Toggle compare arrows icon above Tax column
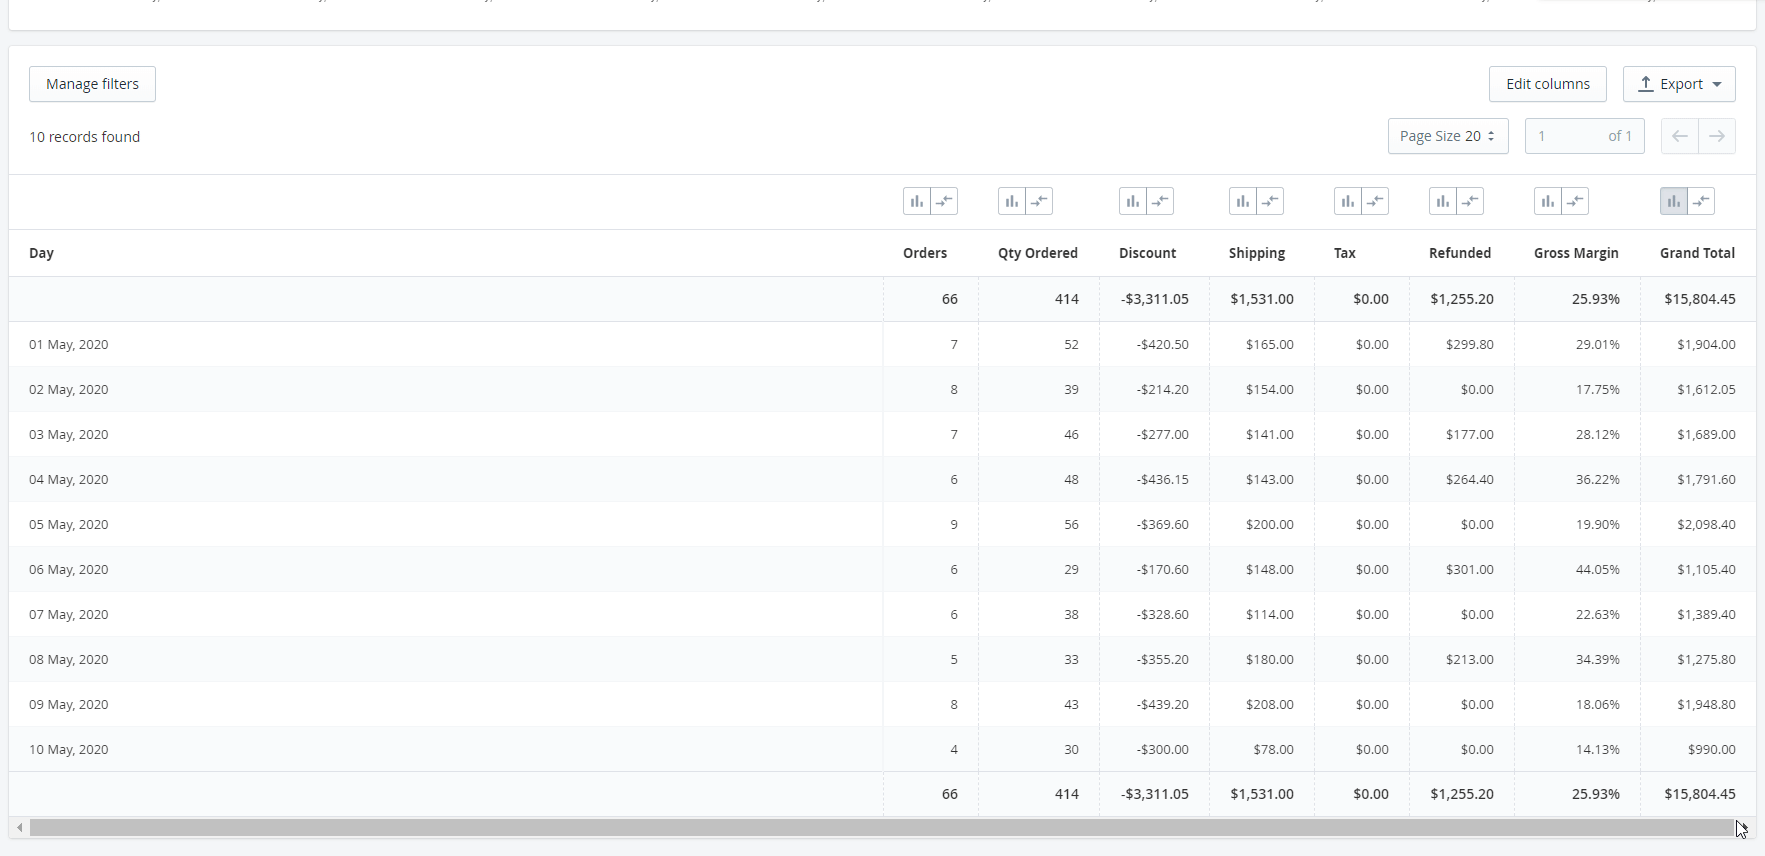This screenshot has width=1765, height=856. (x=1375, y=201)
